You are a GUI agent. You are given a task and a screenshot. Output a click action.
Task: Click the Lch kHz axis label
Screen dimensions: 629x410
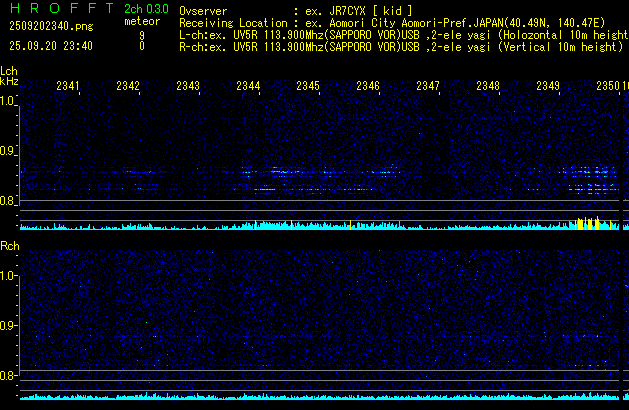click(x=9, y=76)
